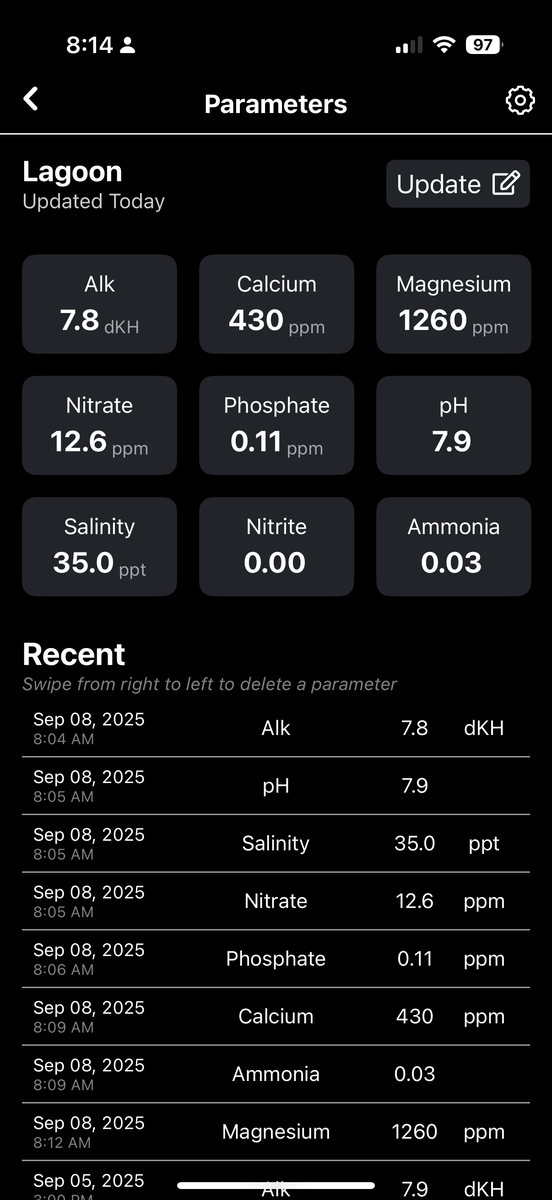Tap the recent Salinity 35.0 ppt row

[276, 844]
